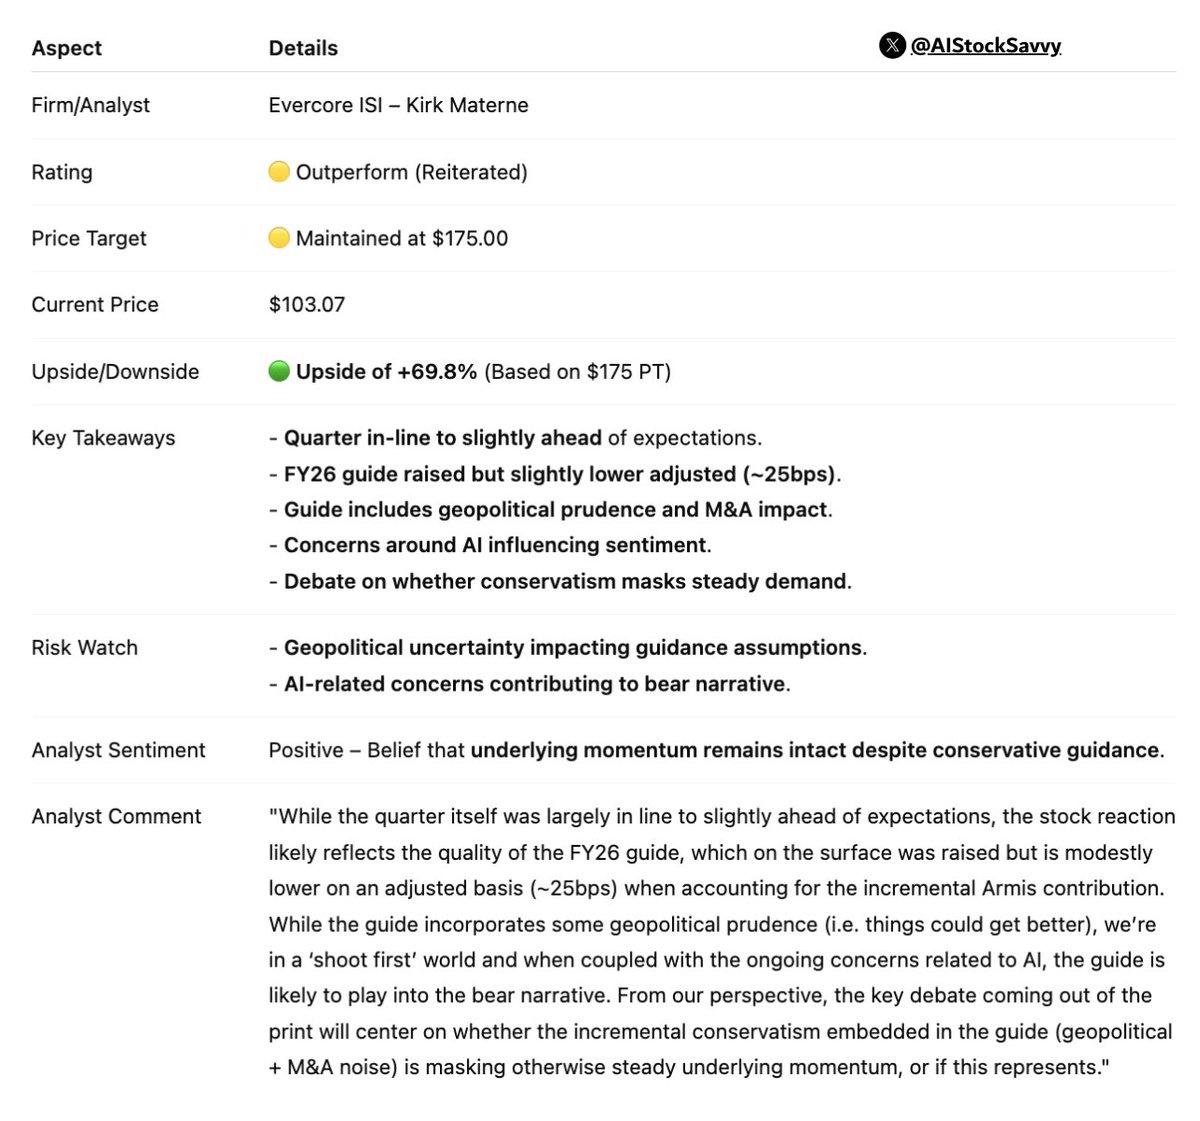Click the Details column header
Image resolution: width=1200 pixels, height=1121 pixels.
click(303, 48)
